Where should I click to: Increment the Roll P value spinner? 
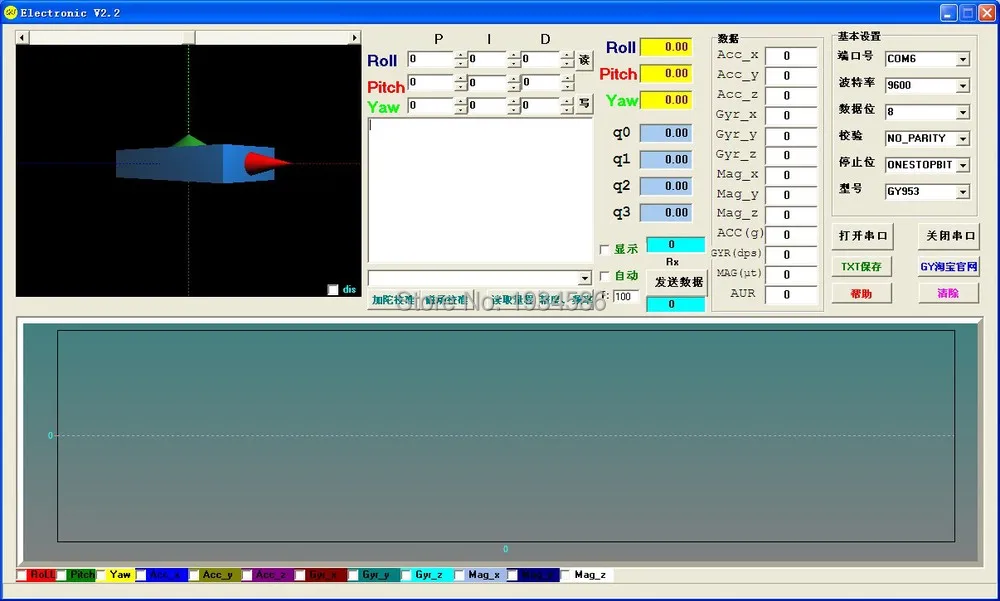point(461,56)
